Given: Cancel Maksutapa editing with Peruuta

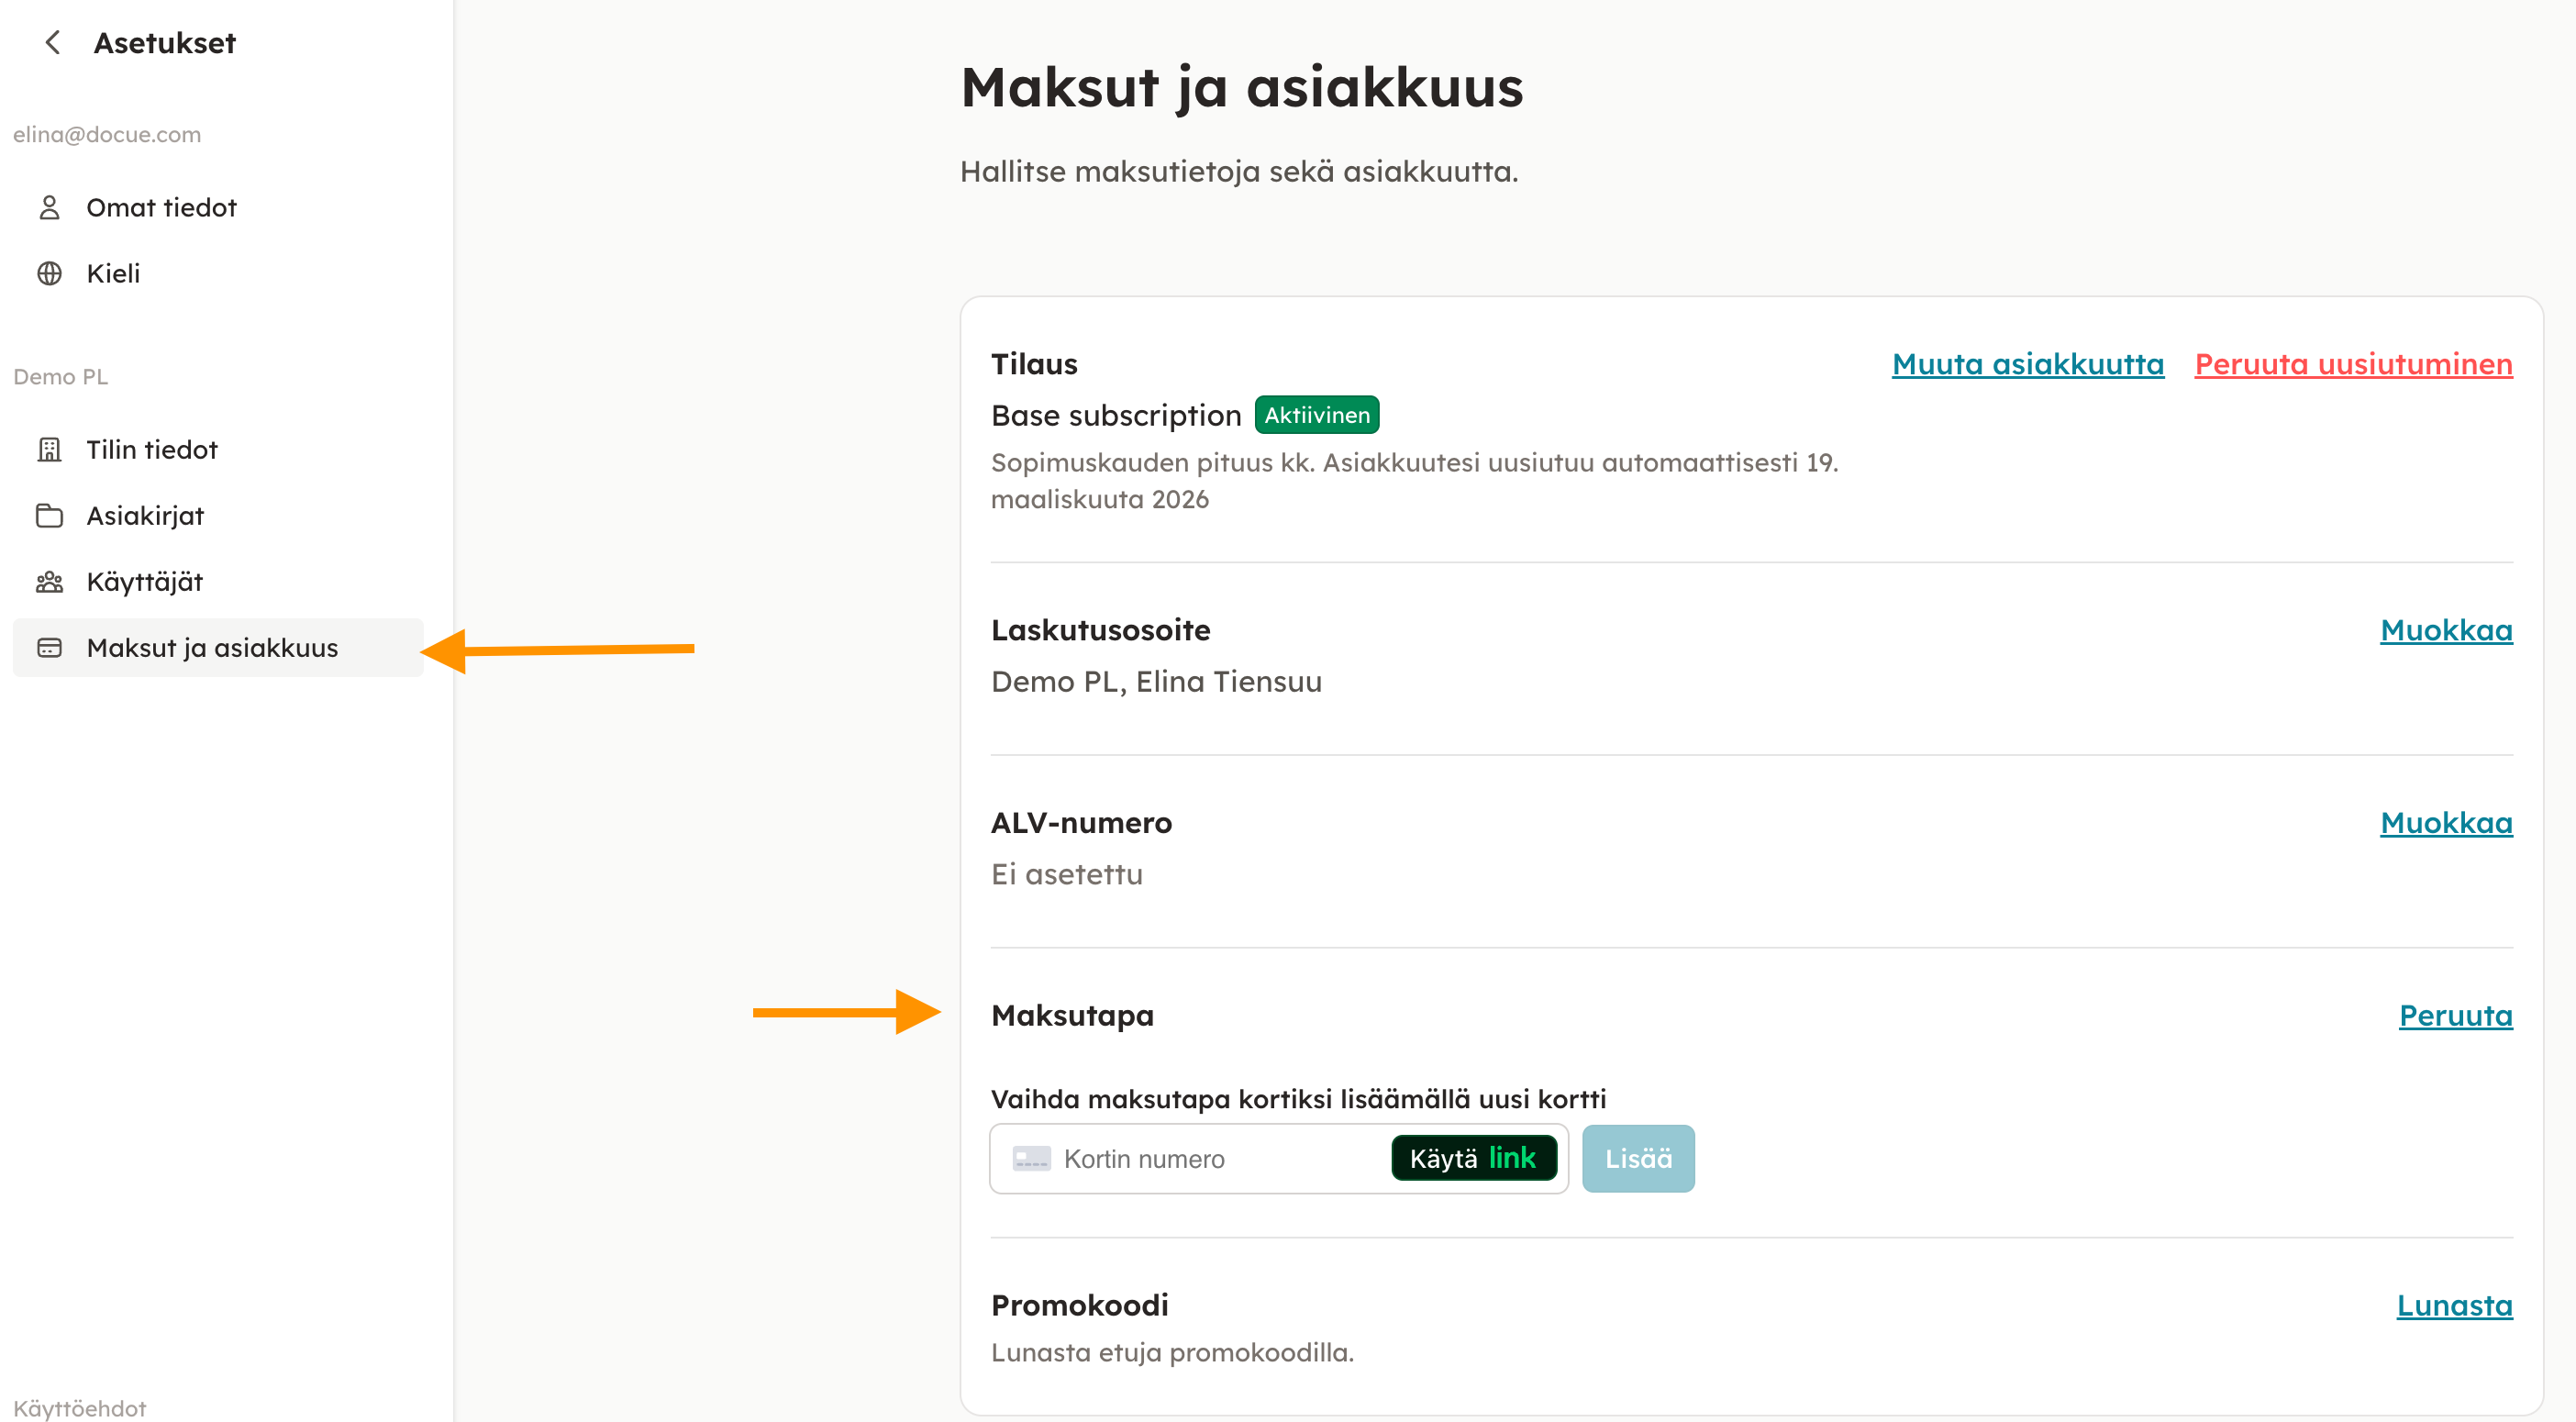Looking at the screenshot, I should coord(2454,1015).
